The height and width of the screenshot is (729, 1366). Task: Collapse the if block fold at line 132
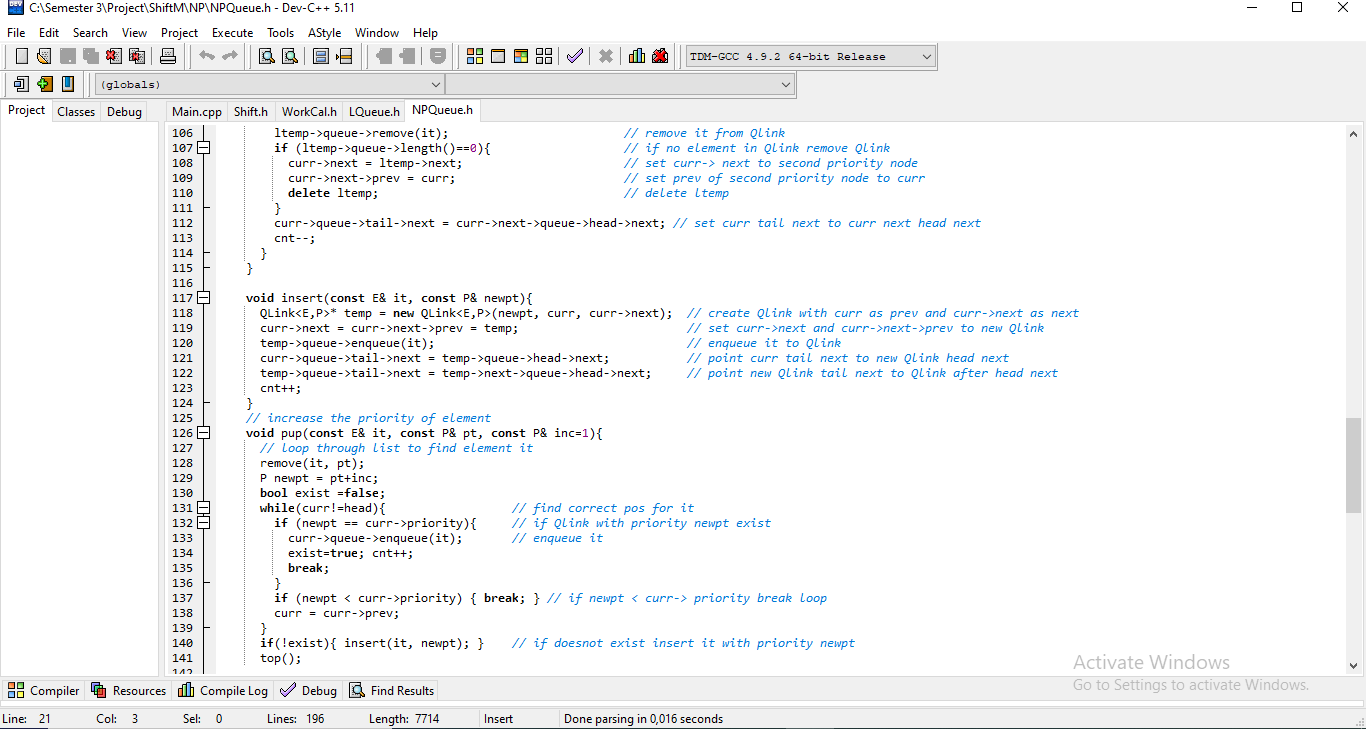204,523
